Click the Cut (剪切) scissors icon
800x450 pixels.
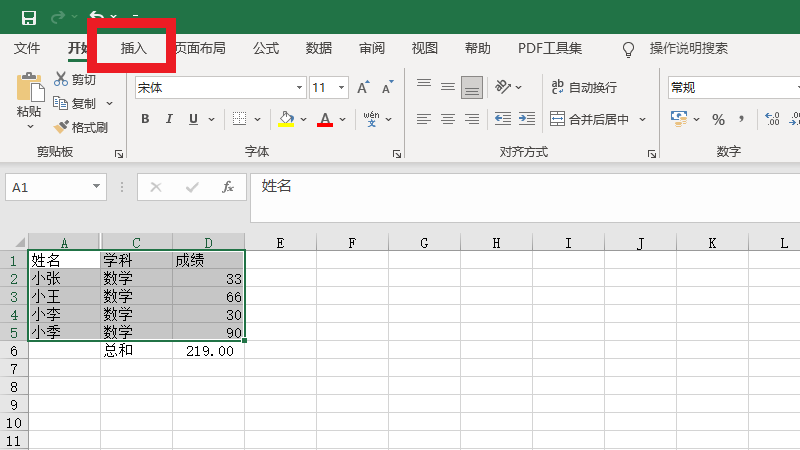tap(61, 79)
